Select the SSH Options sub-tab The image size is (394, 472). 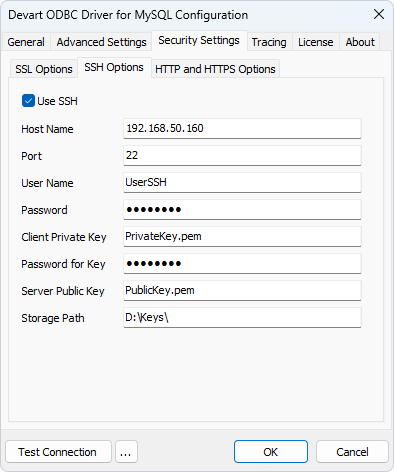point(114,68)
